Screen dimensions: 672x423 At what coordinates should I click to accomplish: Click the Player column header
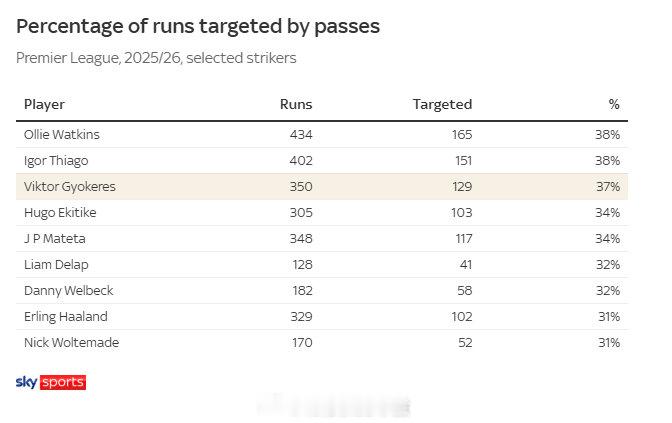point(44,104)
